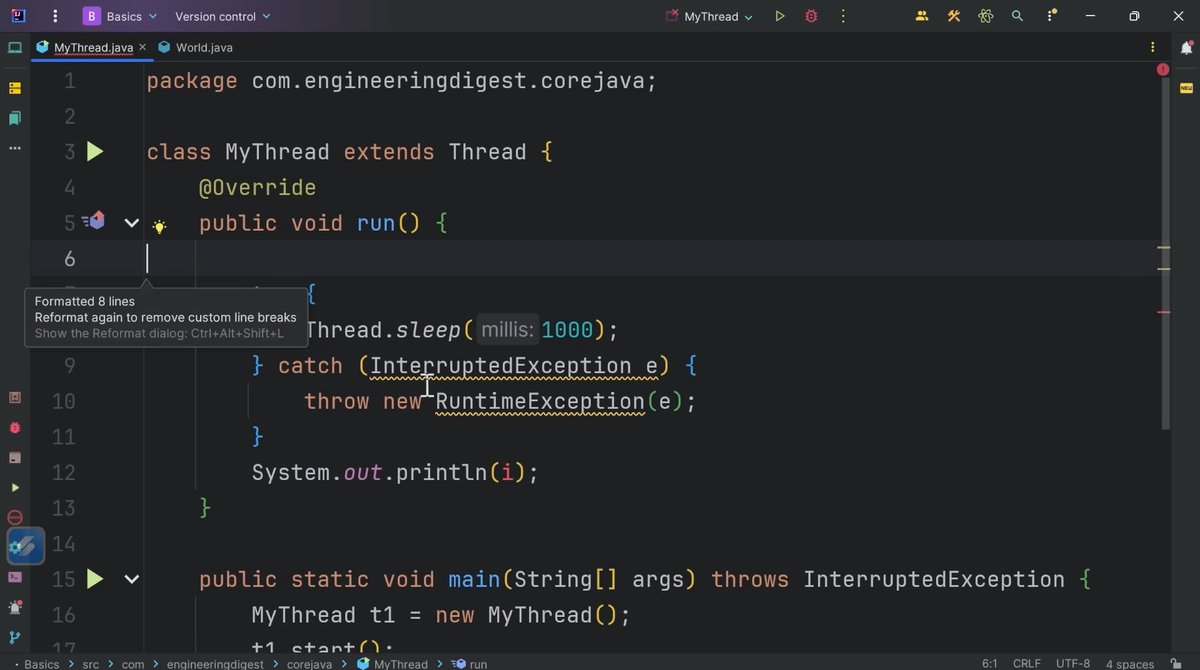Image resolution: width=1200 pixels, height=670 pixels.
Task: Open the Basics project dropdown
Action: click(x=120, y=16)
